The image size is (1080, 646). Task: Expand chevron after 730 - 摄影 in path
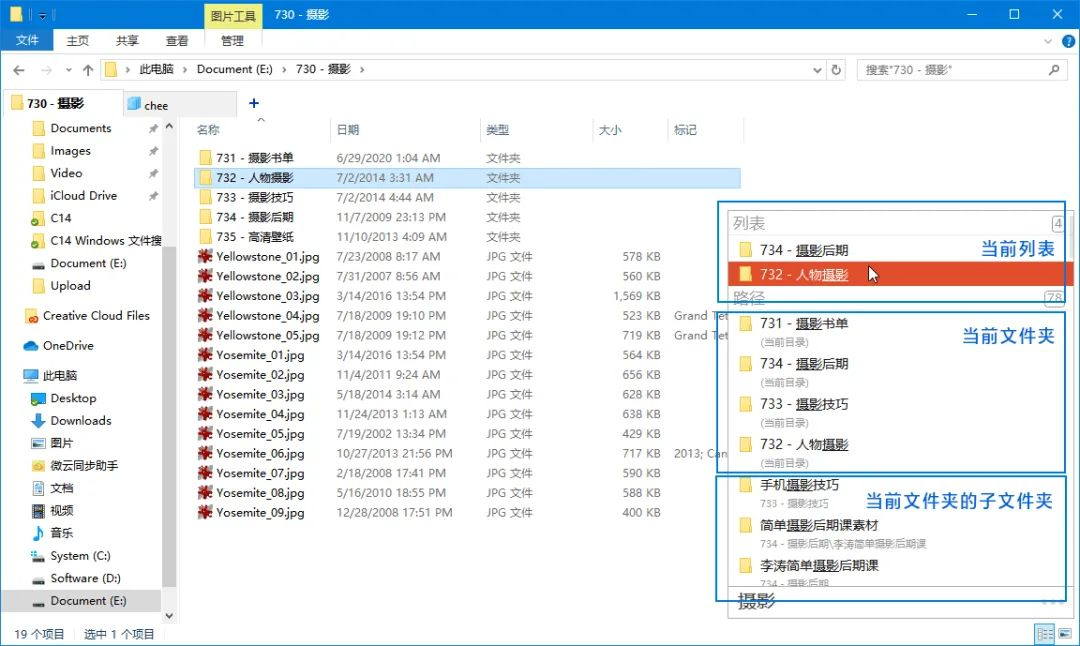362,70
